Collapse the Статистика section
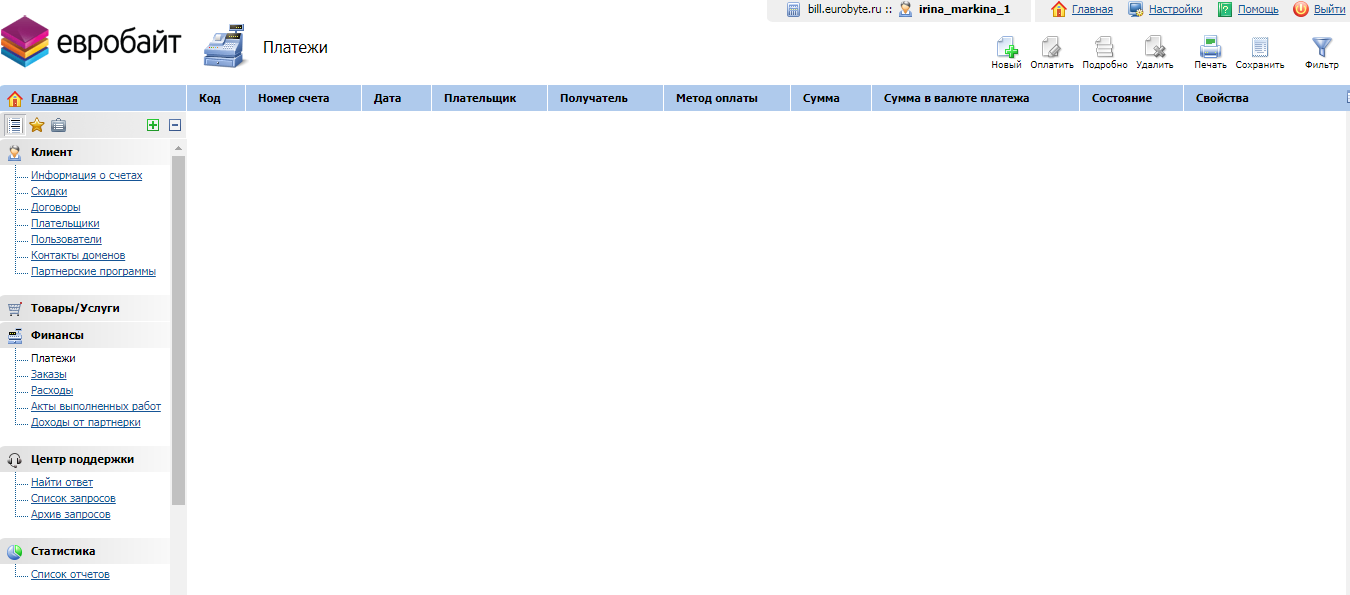This screenshot has height=595, width=1350. coord(63,551)
